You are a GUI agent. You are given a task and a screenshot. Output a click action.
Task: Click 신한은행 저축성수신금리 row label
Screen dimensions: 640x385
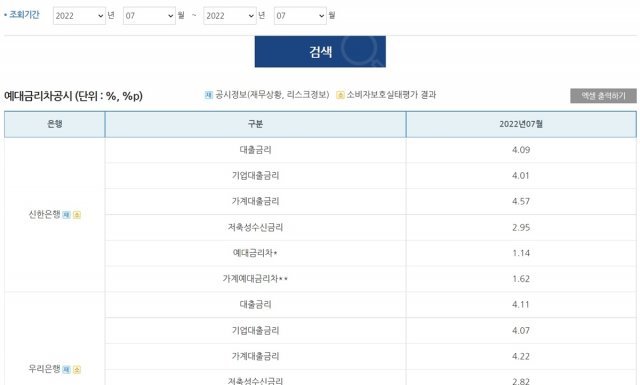click(x=256, y=227)
